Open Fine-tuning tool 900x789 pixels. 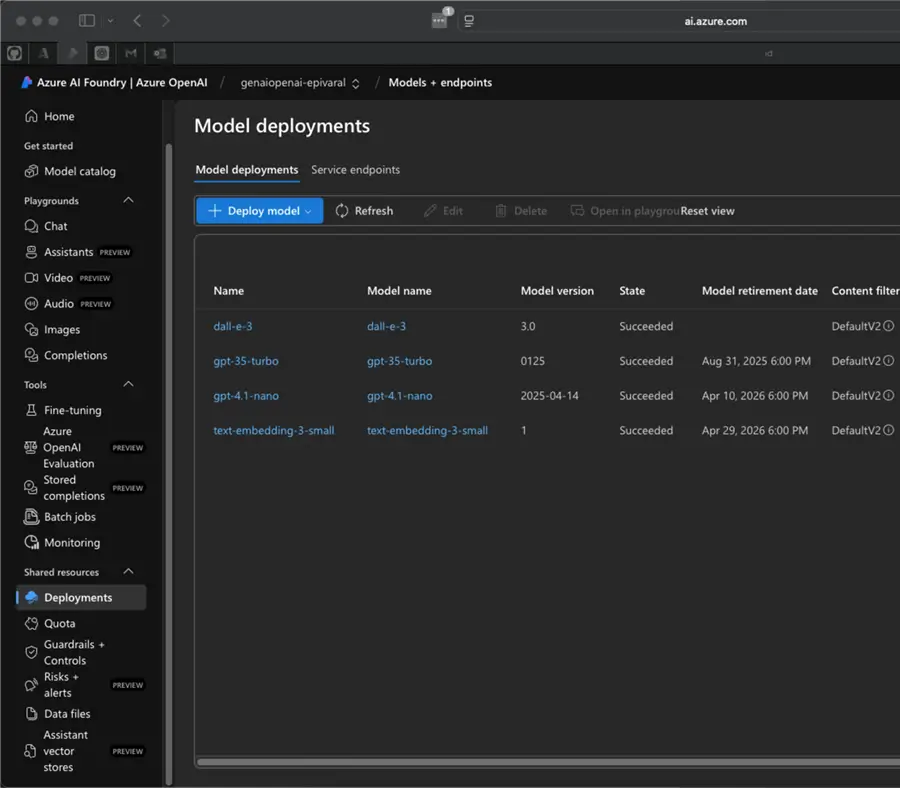click(72, 410)
